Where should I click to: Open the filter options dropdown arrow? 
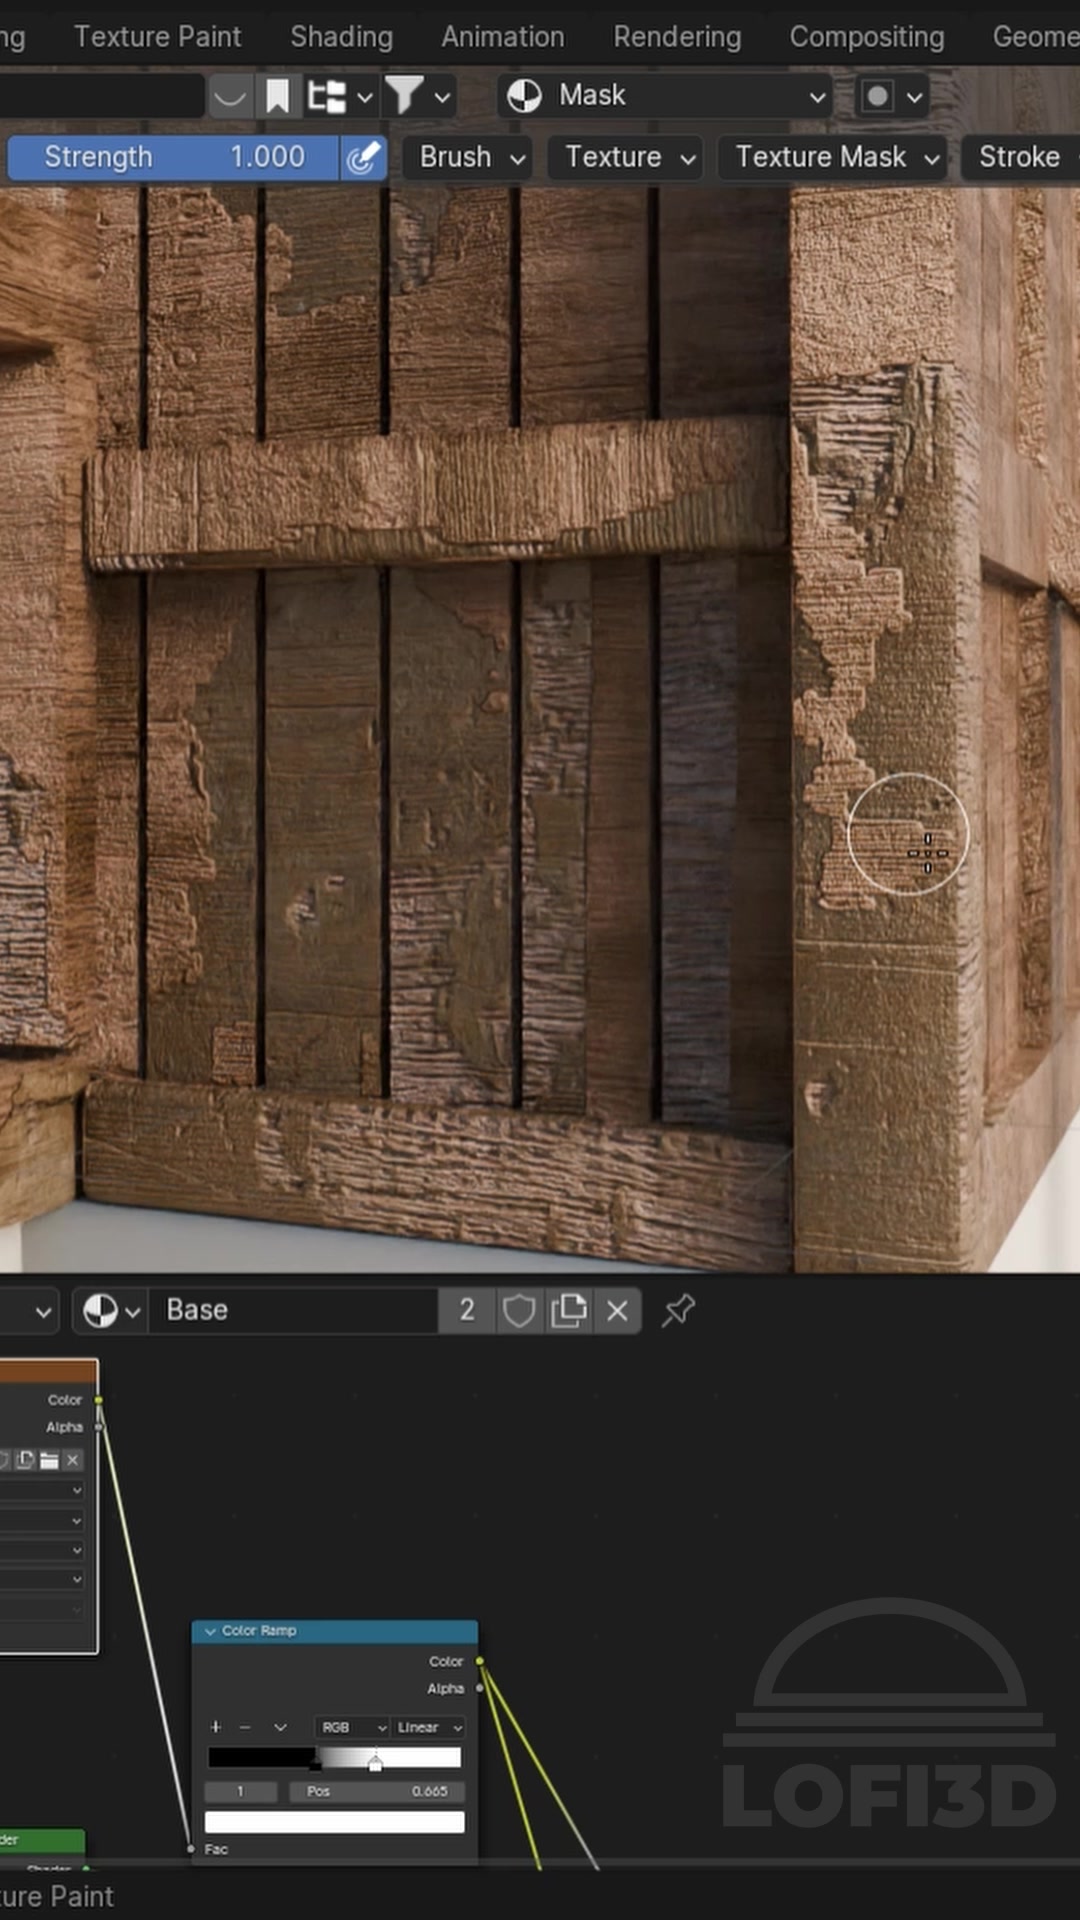point(442,98)
